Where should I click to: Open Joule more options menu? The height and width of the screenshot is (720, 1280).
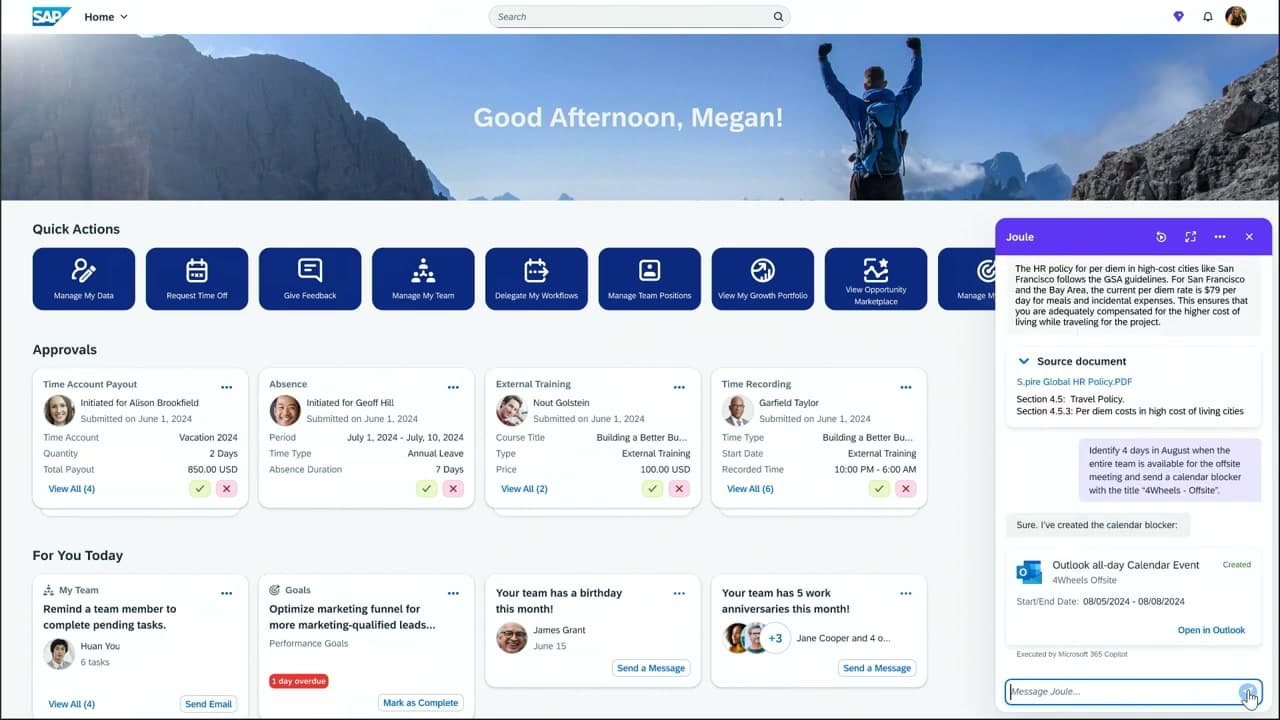click(x=1220, y=237)
